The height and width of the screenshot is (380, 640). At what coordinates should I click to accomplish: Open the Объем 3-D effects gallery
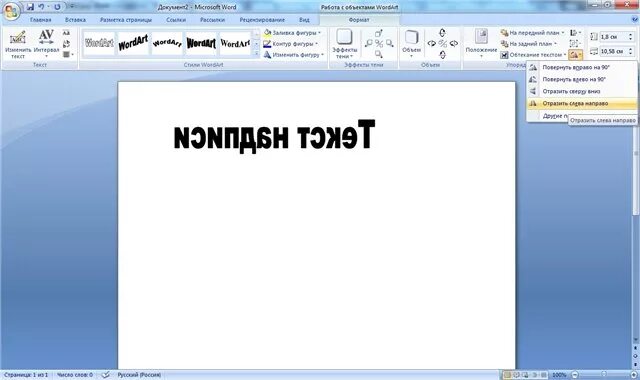click(x=411, y=44)
